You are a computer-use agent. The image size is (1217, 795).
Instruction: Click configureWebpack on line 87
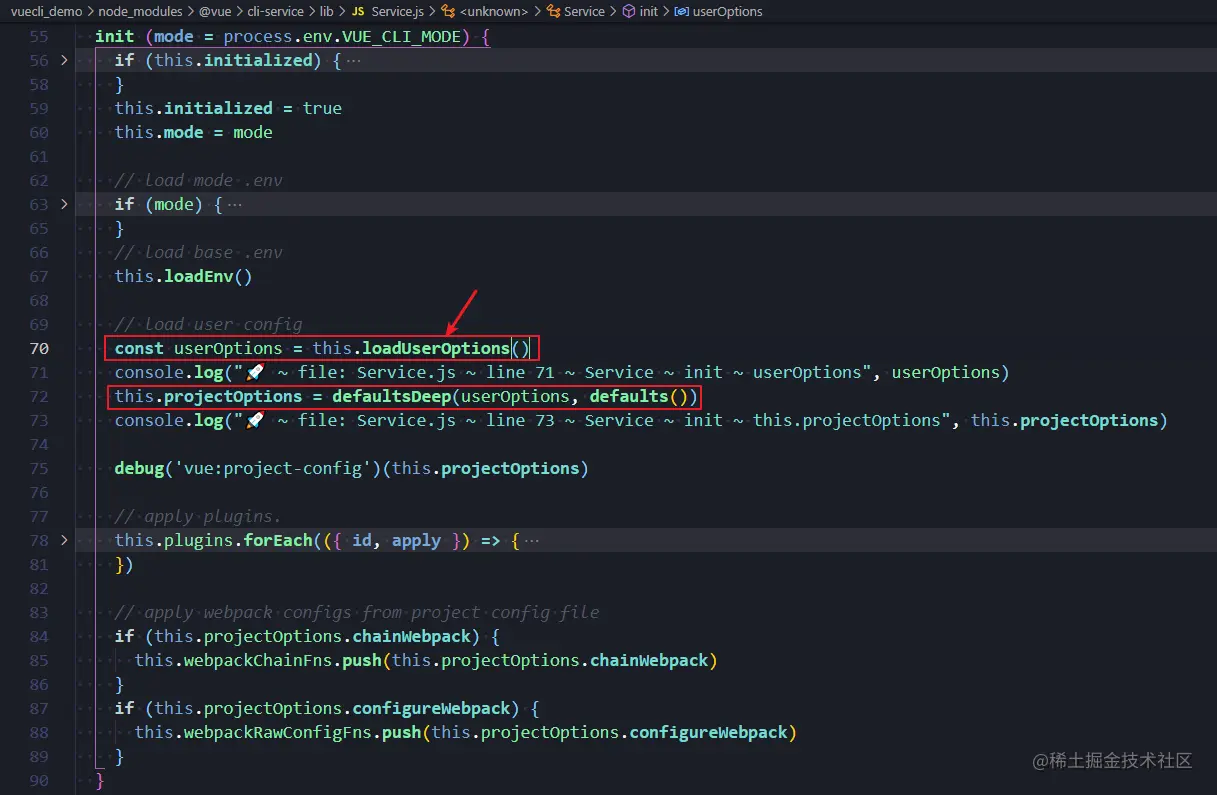click(432, 708)
